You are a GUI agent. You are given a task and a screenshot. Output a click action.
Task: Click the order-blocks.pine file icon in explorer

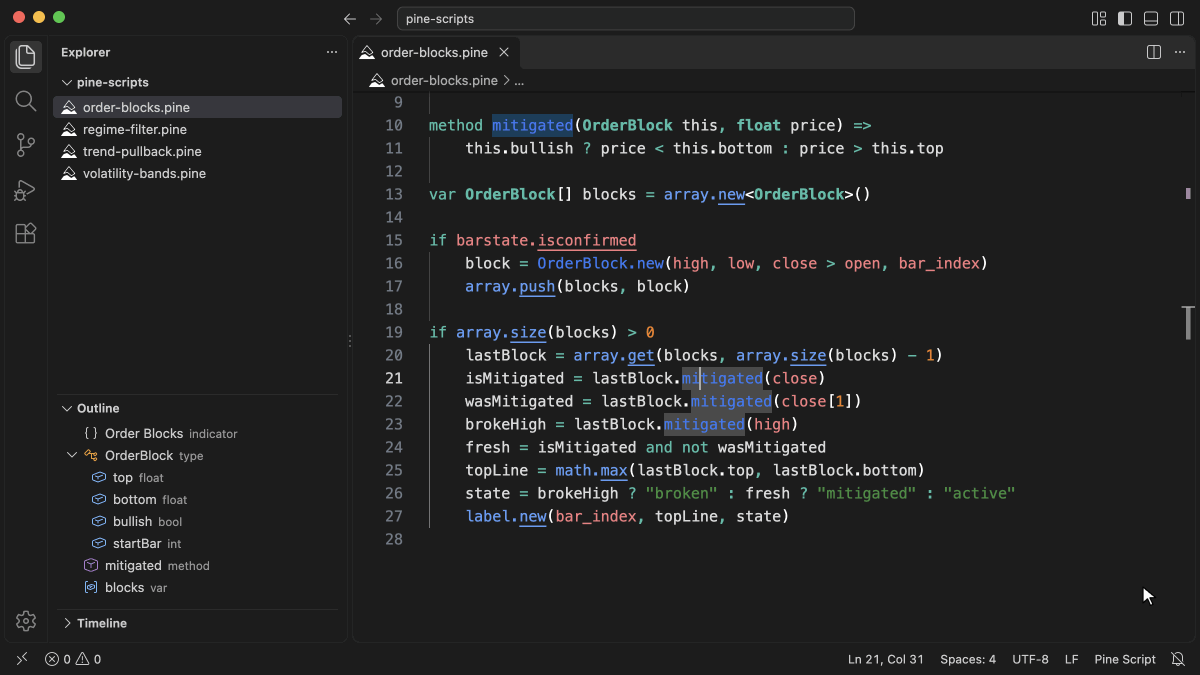click(x=69, y=107)
